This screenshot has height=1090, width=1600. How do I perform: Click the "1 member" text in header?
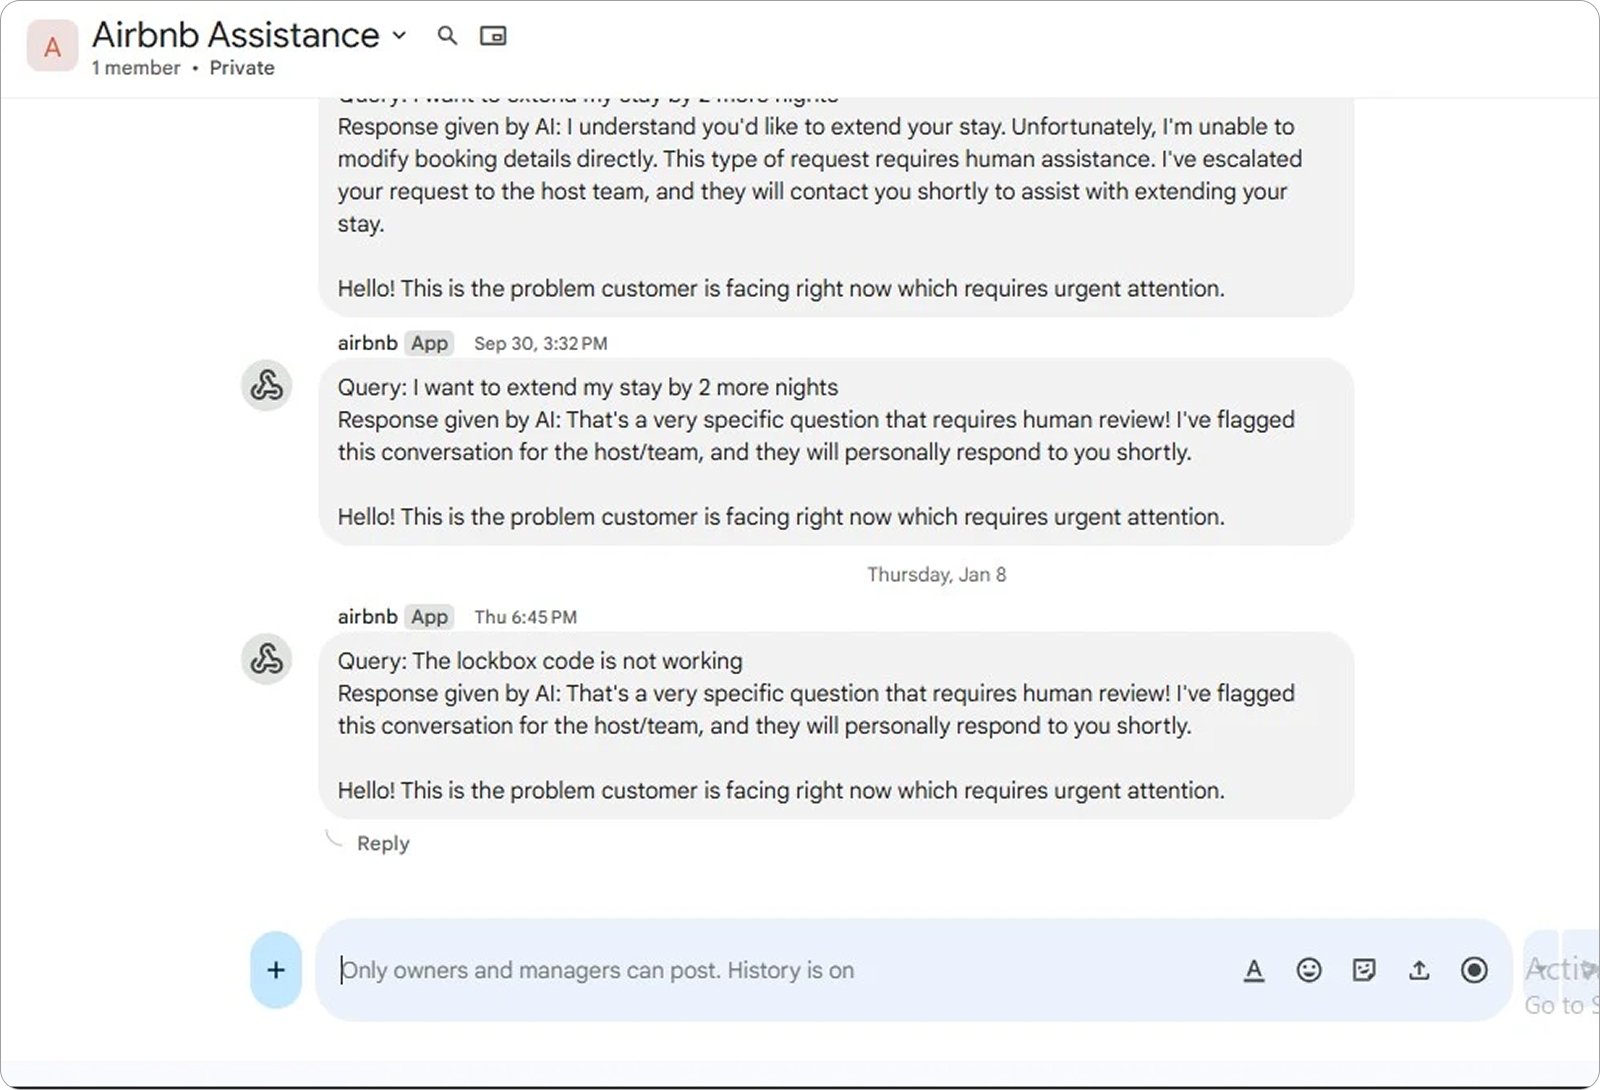point(136,68)
